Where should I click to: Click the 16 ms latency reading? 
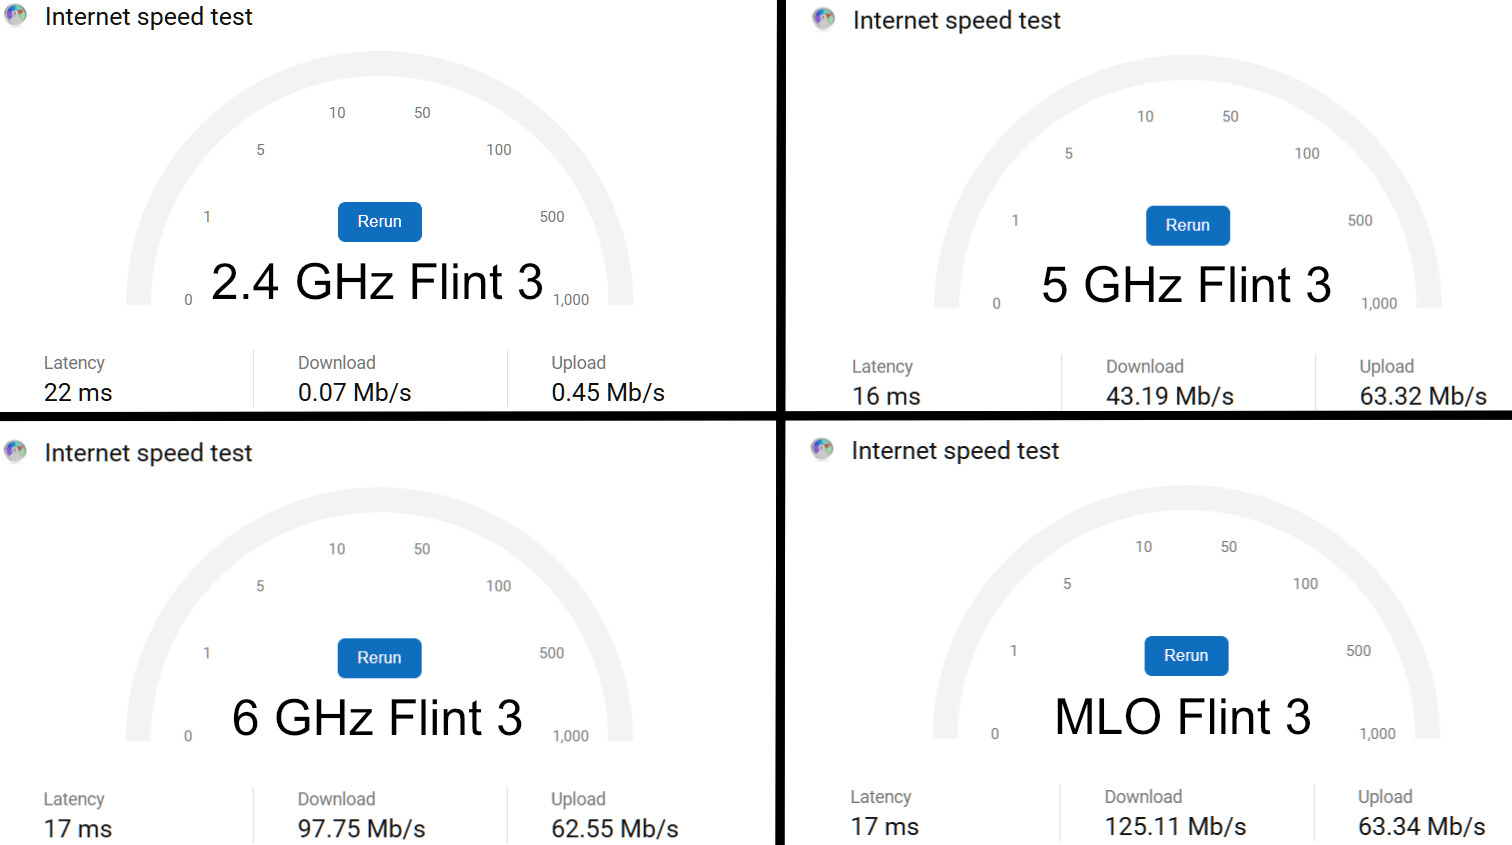pyautogui.click(x=886, y=397)
